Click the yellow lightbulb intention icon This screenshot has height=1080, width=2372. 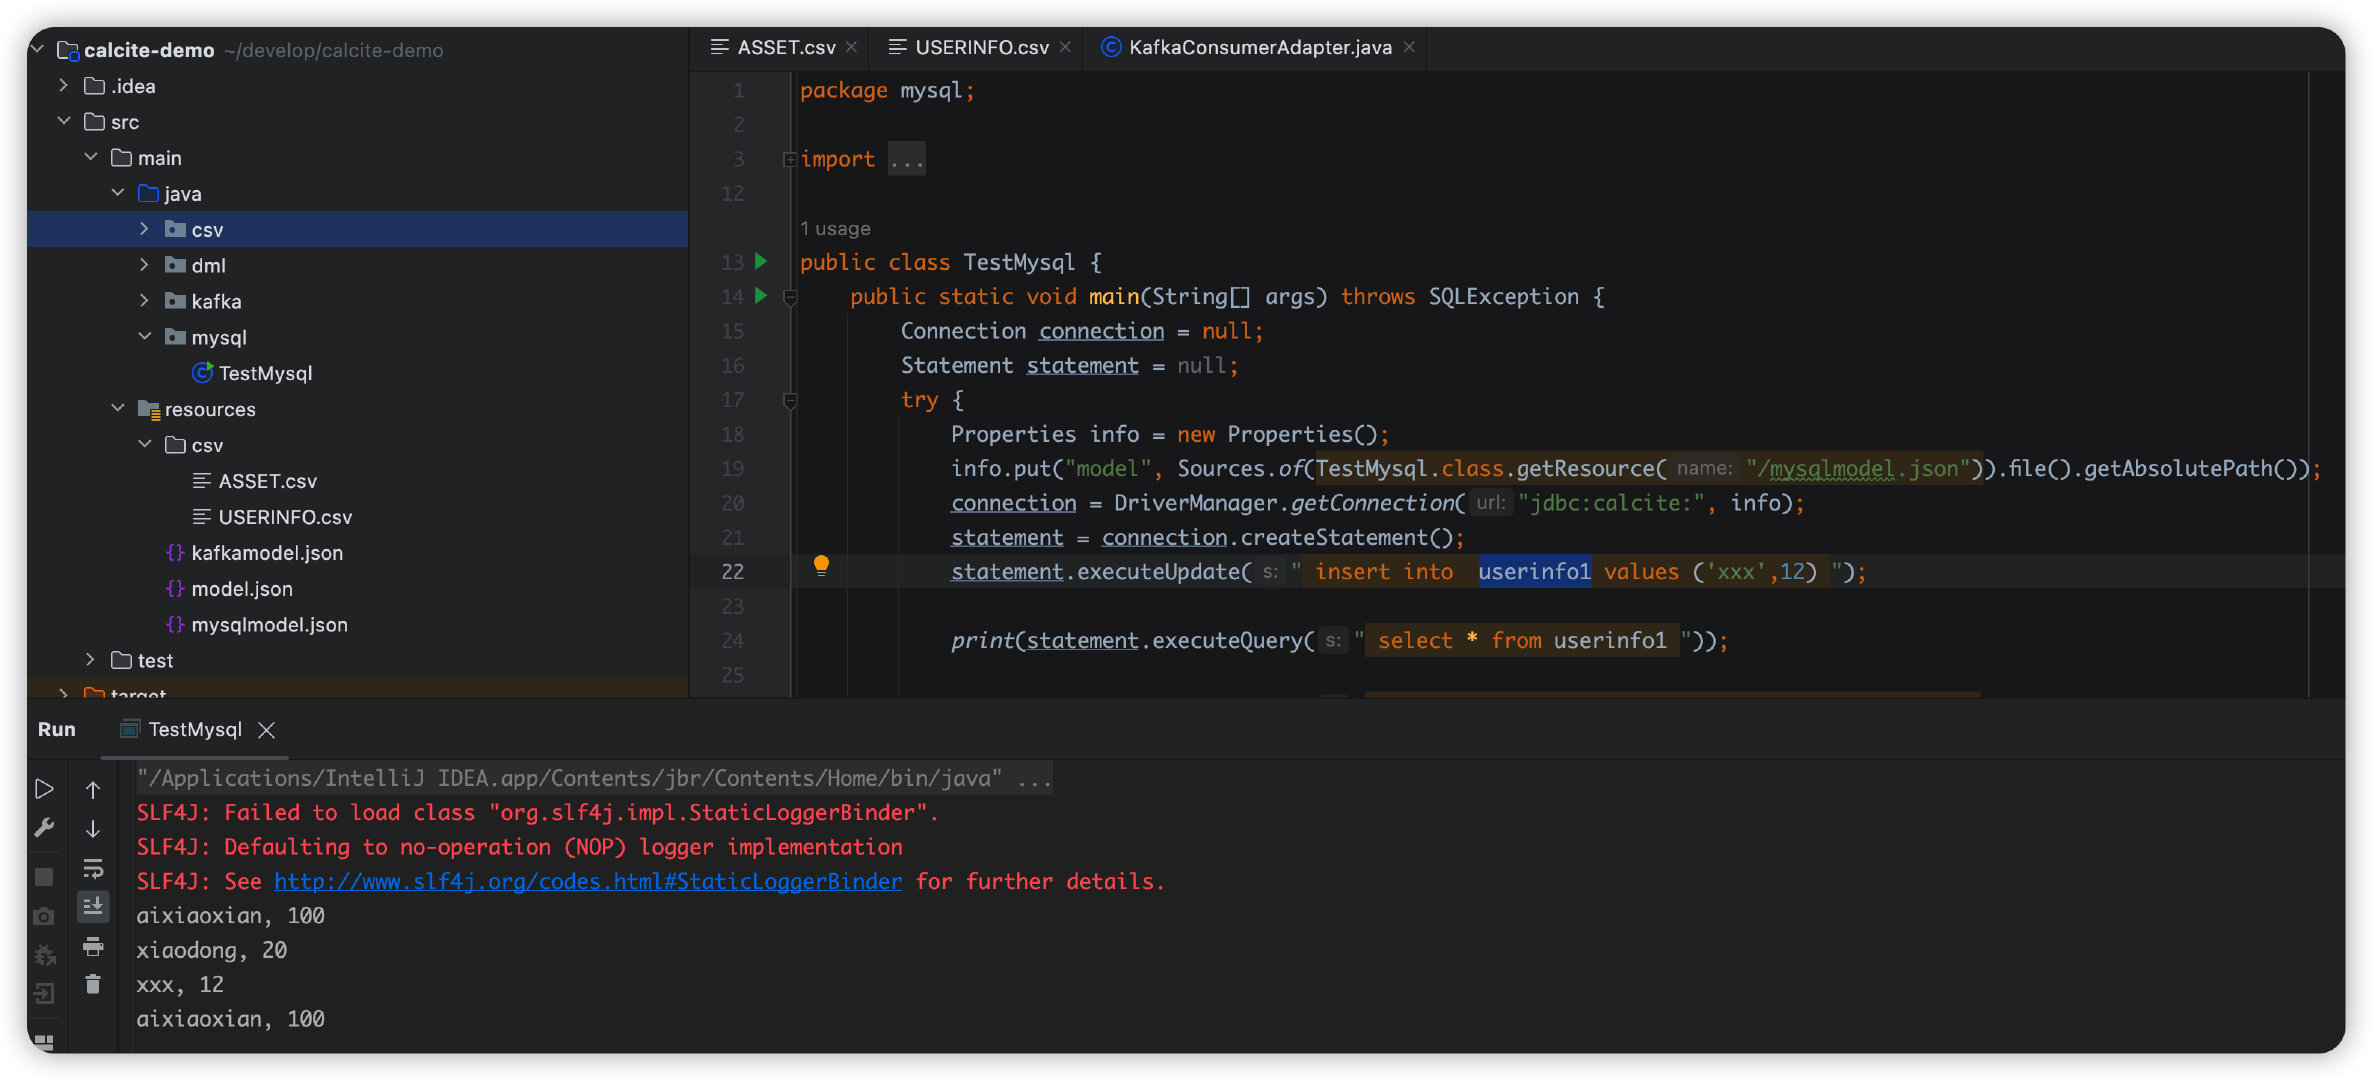pos(821,565)
